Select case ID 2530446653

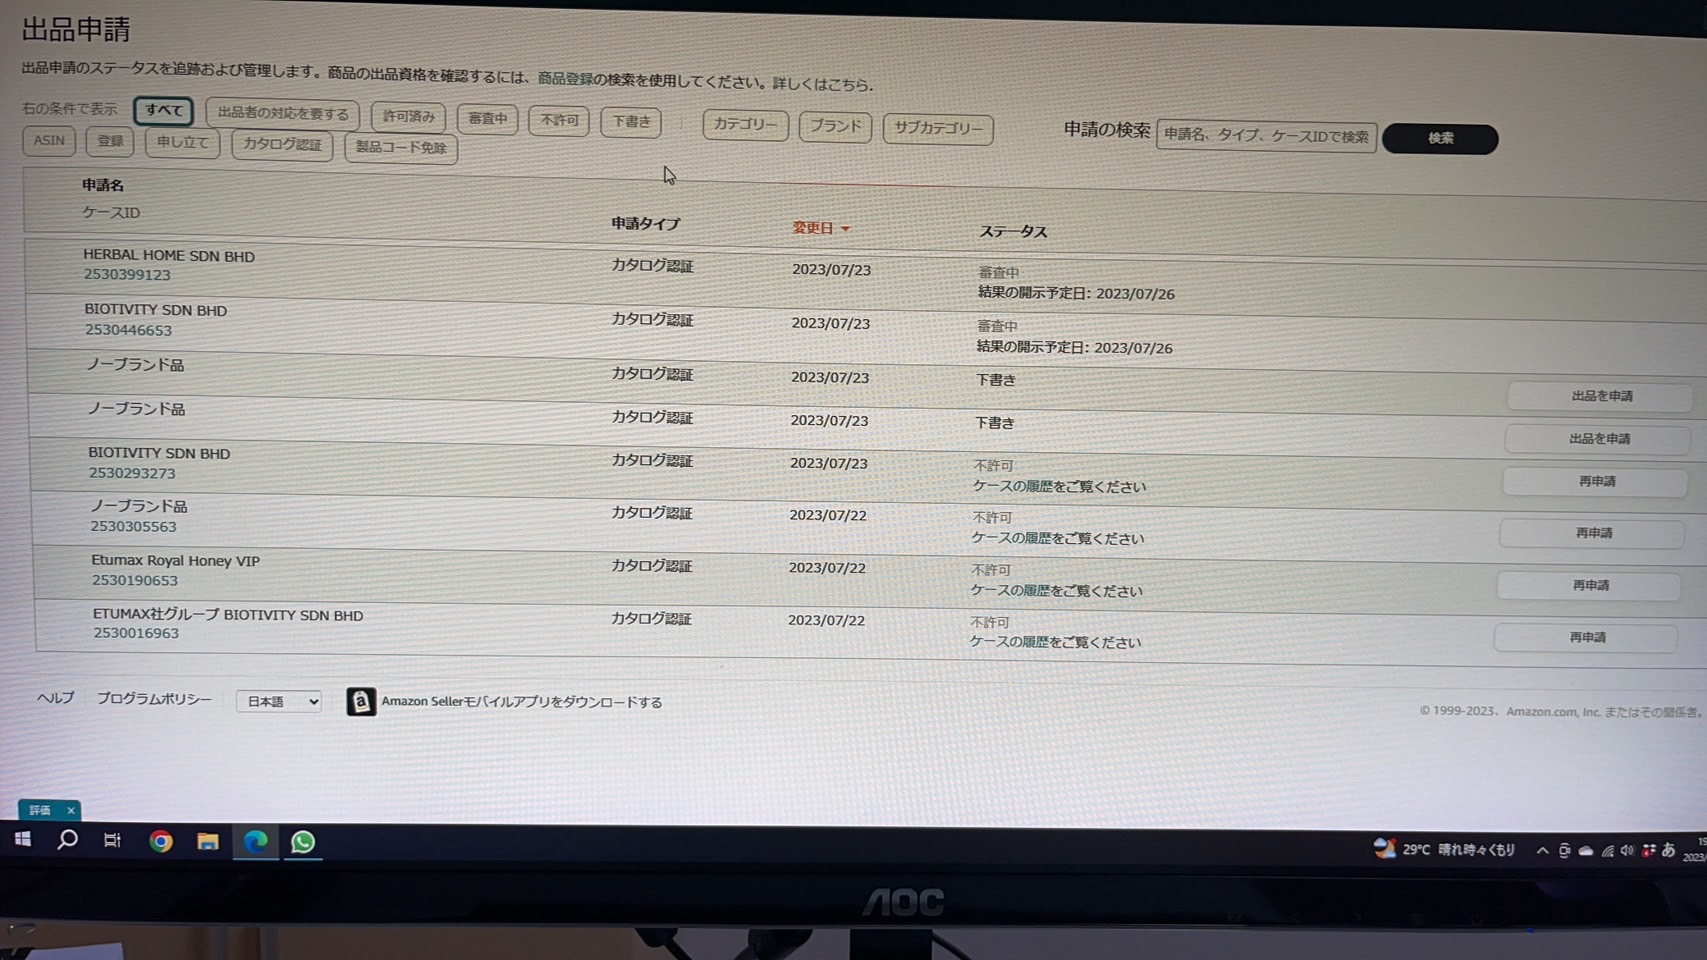pyautogui.click(x=128, y=330)
